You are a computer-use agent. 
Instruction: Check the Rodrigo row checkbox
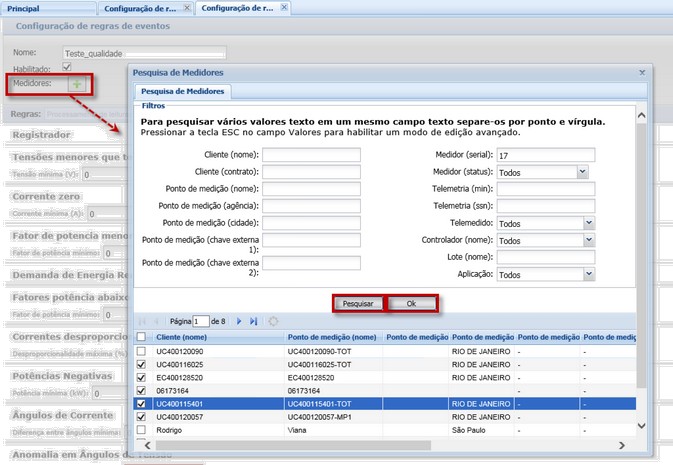tap(141, 429)
